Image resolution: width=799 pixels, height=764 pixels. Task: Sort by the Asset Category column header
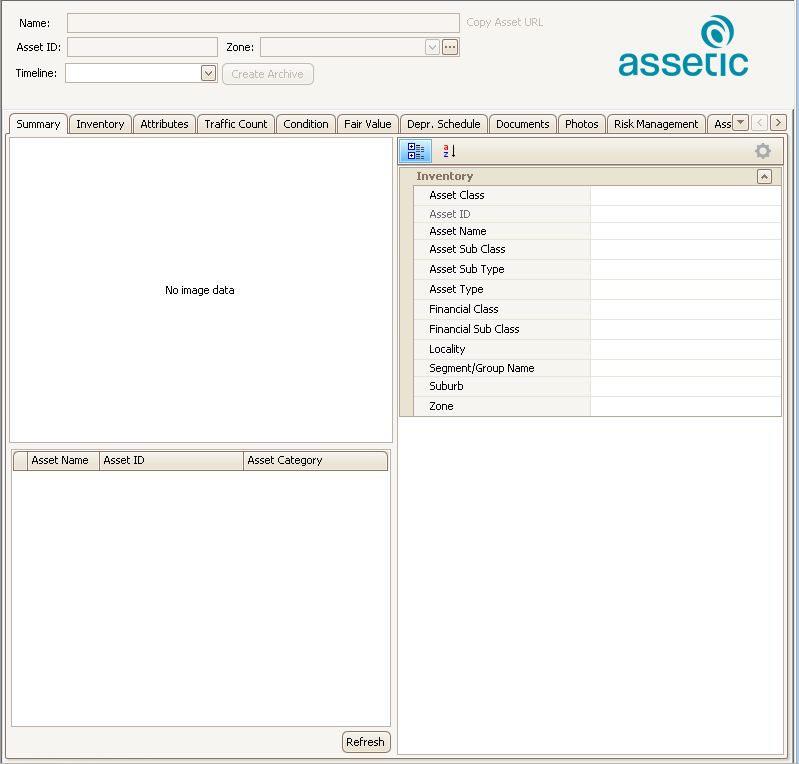(314, 461)
